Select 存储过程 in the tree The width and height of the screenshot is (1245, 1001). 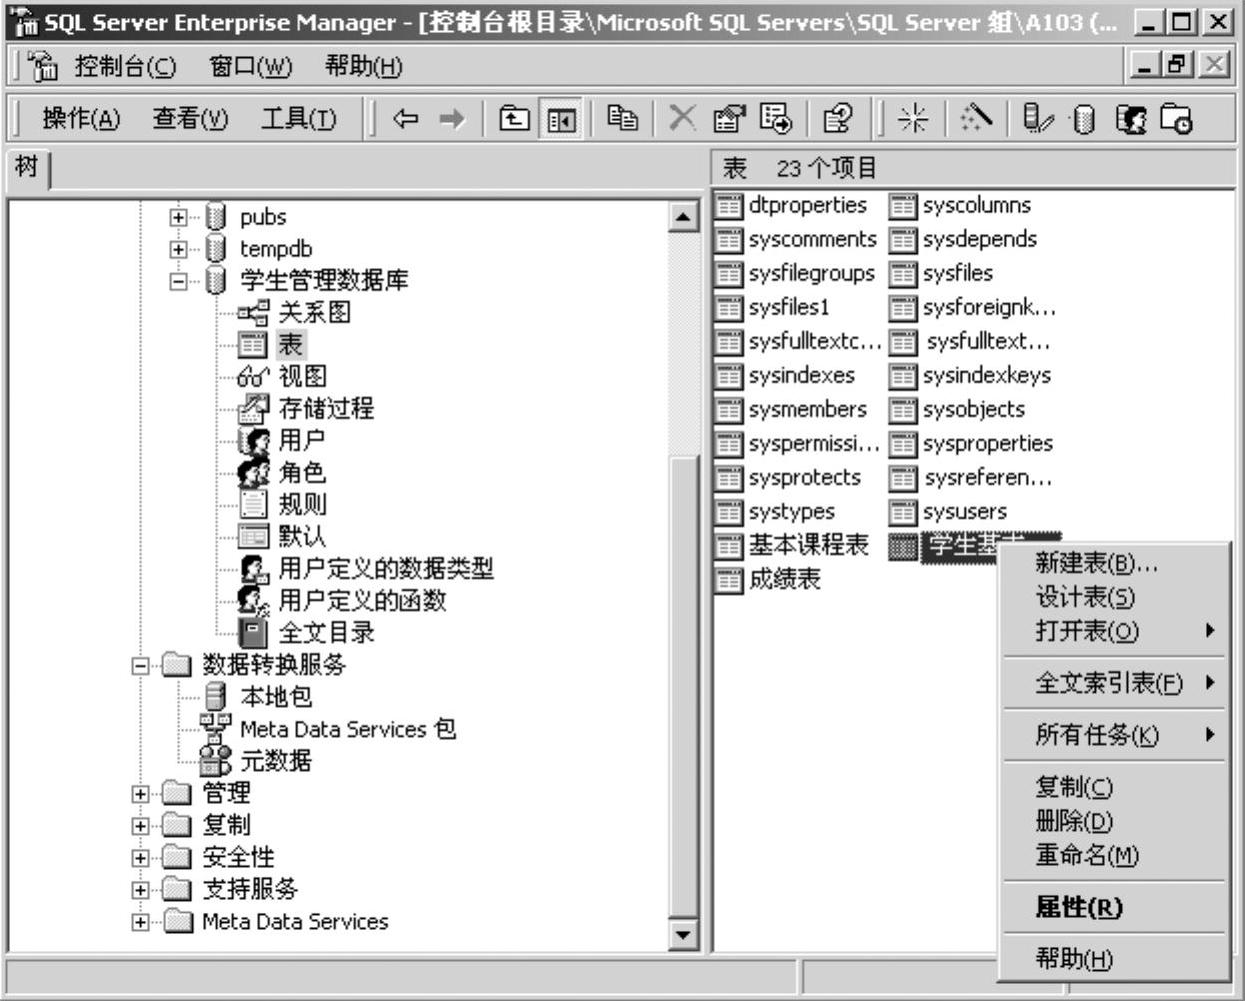click(x=326, y=408)
